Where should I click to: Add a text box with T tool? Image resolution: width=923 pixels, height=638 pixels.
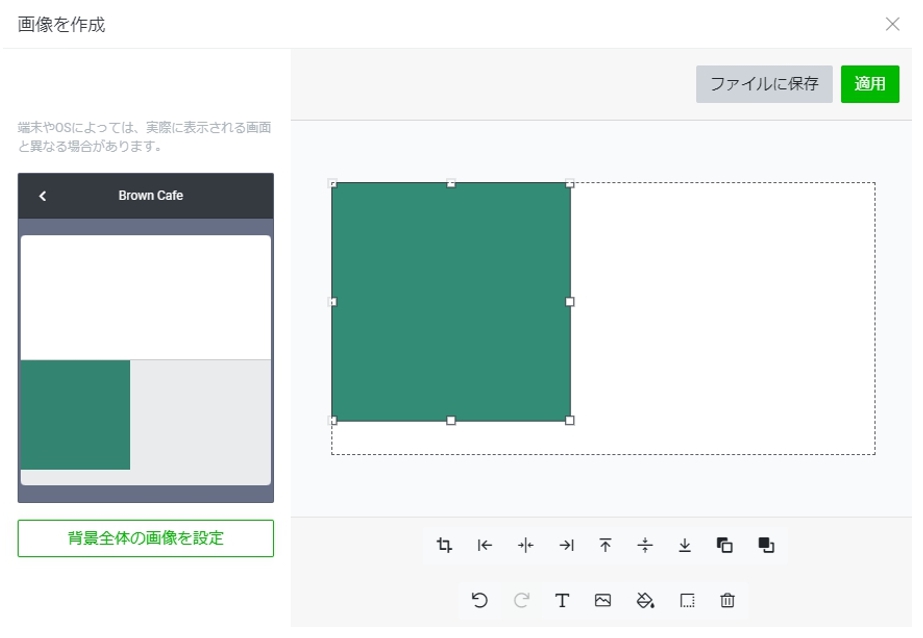pyautogui.click(x=562, y=600)
